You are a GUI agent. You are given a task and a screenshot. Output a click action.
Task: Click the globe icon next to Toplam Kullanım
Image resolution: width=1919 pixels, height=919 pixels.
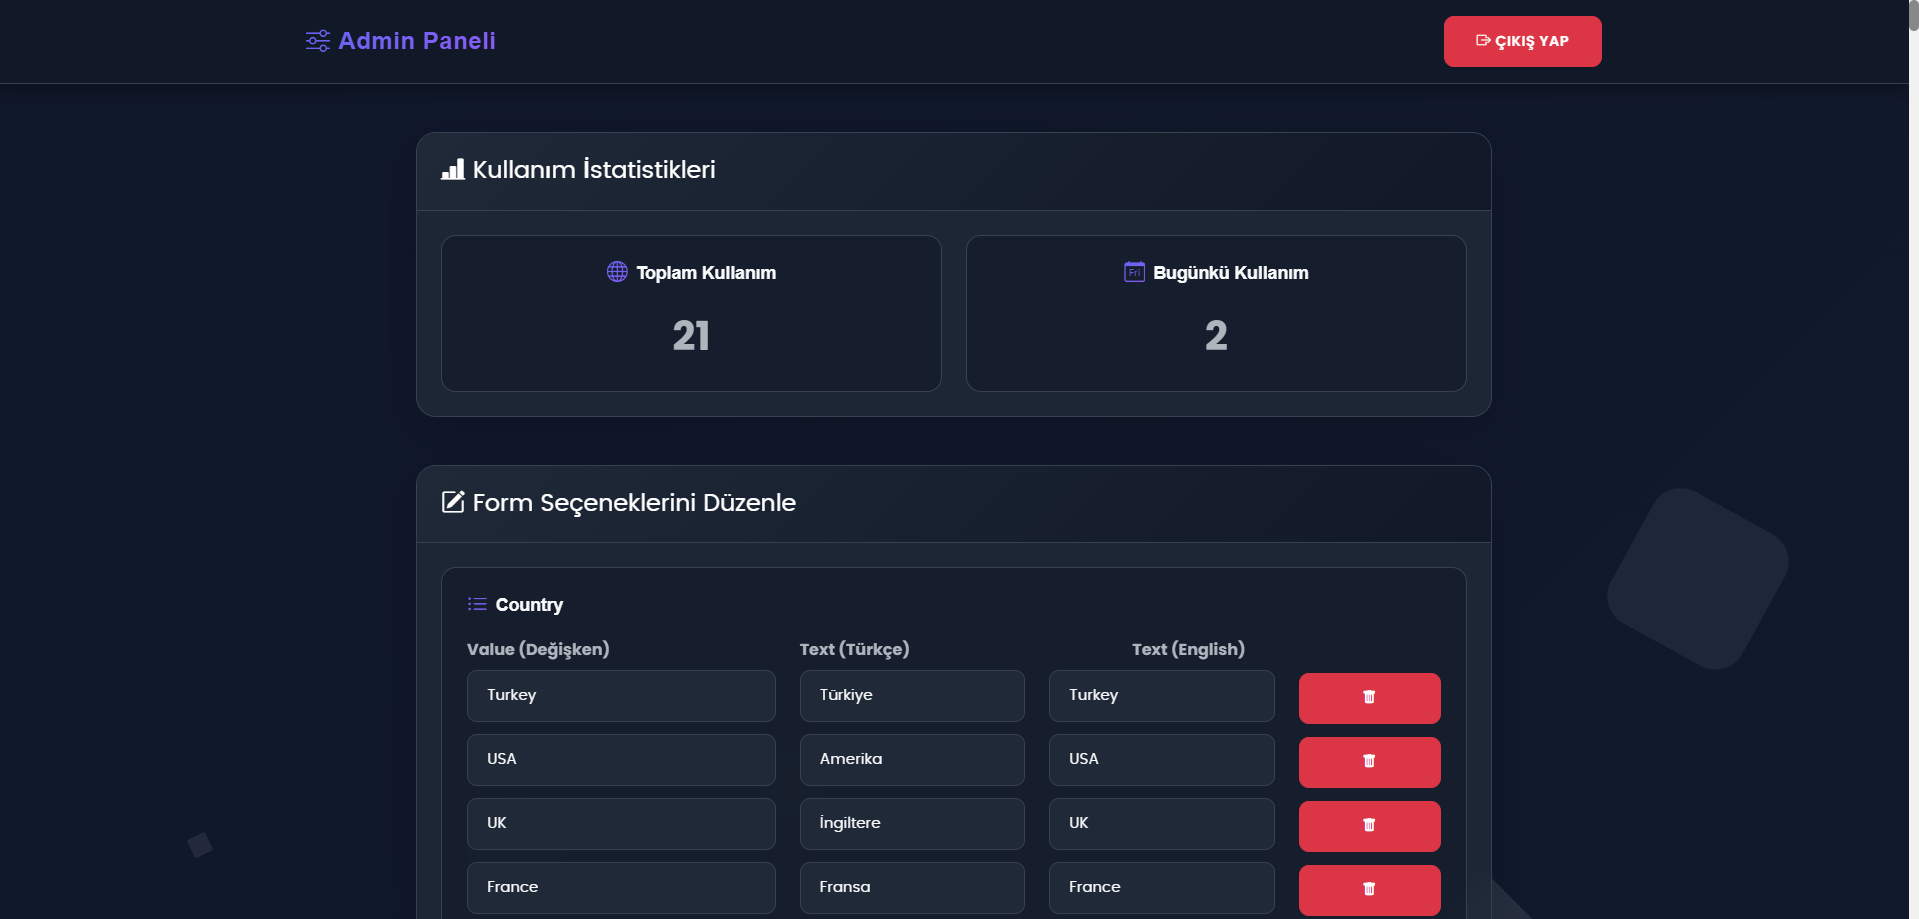tap(617, 272)
